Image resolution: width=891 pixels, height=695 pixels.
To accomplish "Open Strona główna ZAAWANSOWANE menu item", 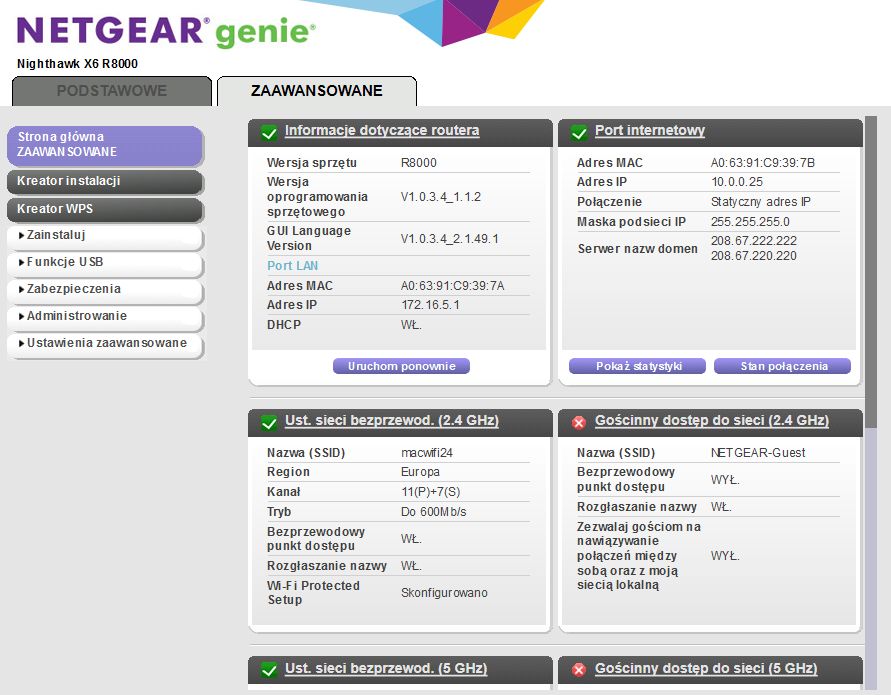I will 105,145.
